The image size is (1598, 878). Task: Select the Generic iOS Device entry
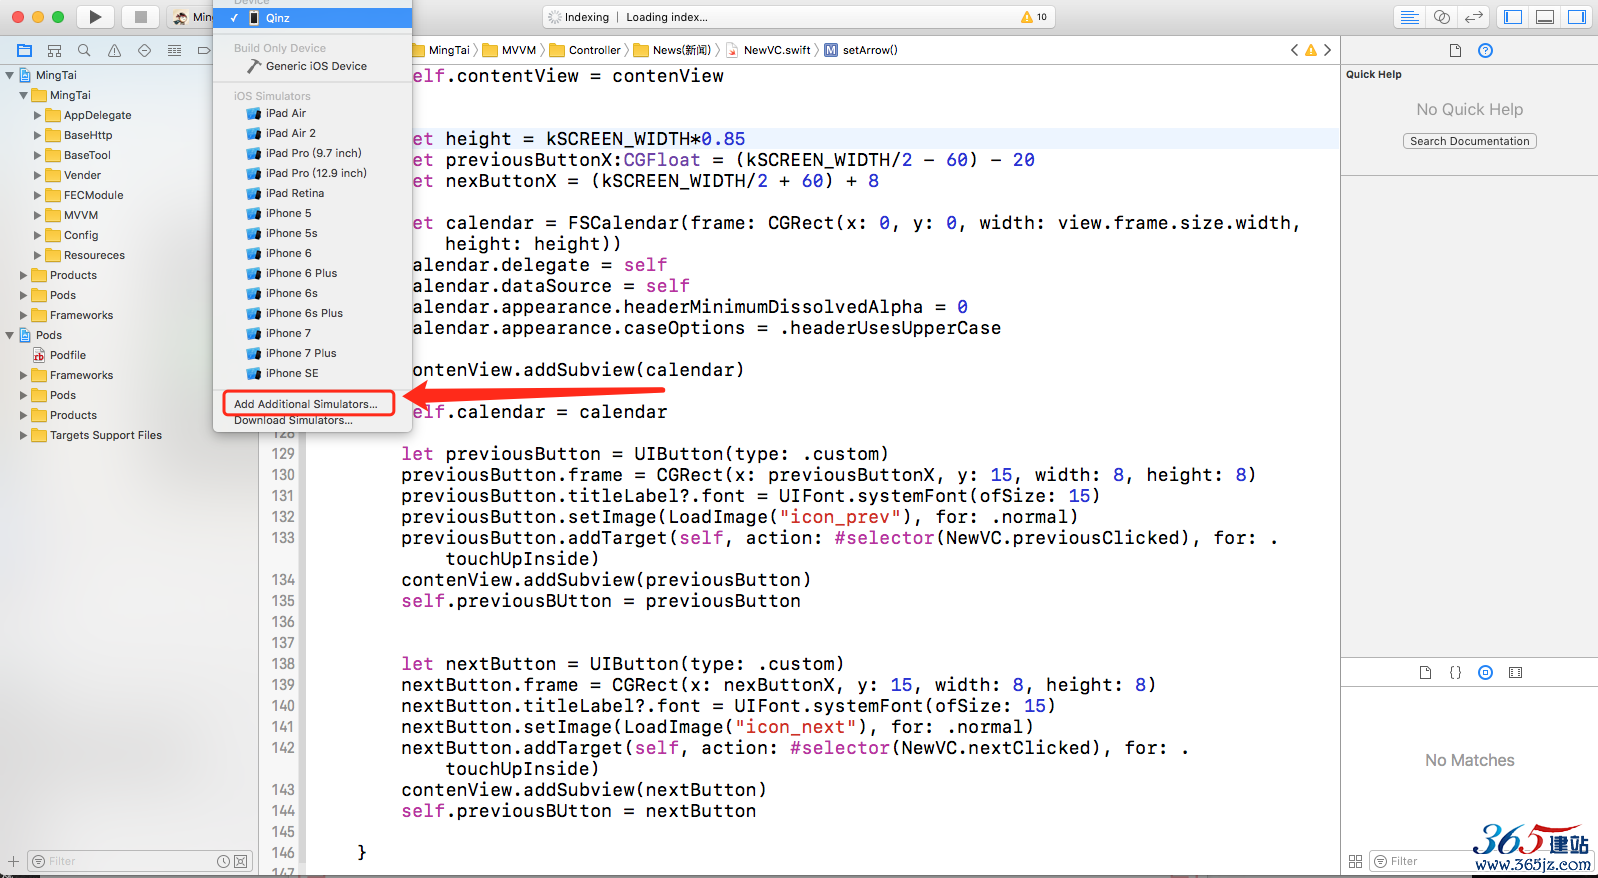pyautogui.click(x=316, y=66)
